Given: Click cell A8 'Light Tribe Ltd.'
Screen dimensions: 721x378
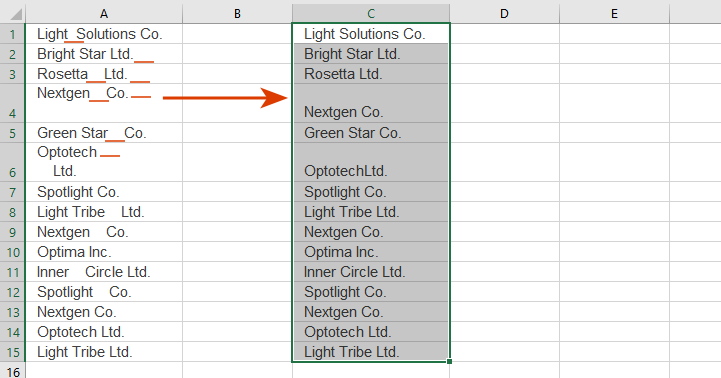Looking at the screenshot, I should [x=104, y=212].
